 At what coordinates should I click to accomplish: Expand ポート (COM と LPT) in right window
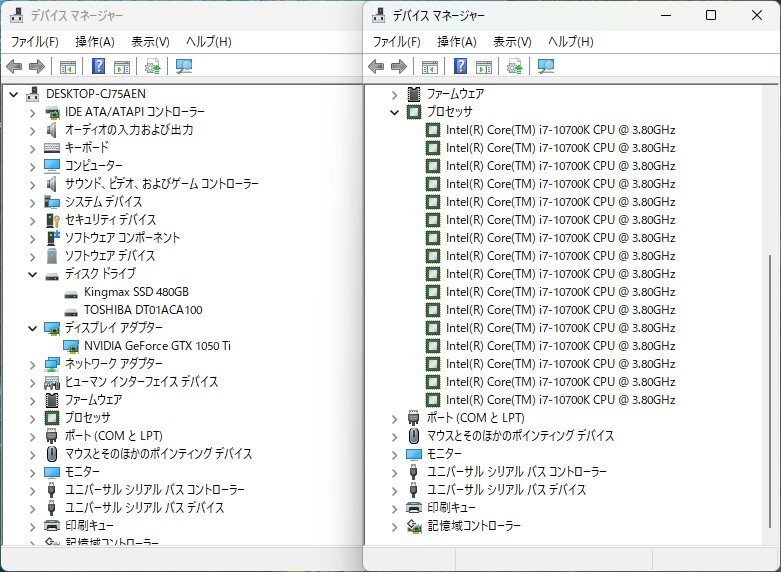coord(394,419)
